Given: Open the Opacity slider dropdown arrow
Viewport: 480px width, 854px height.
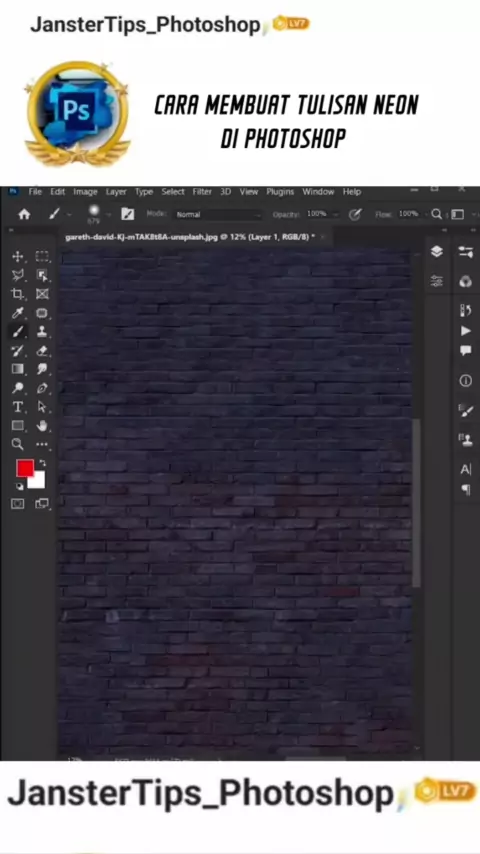Looking at the screenshot, I should pyautogui.click(x=336, y=215).
